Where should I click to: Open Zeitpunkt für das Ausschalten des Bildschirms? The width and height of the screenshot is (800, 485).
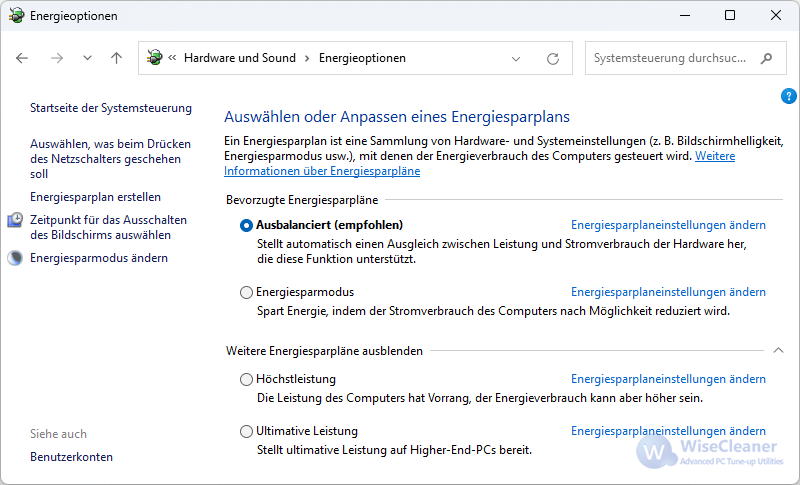coord(108,227)
